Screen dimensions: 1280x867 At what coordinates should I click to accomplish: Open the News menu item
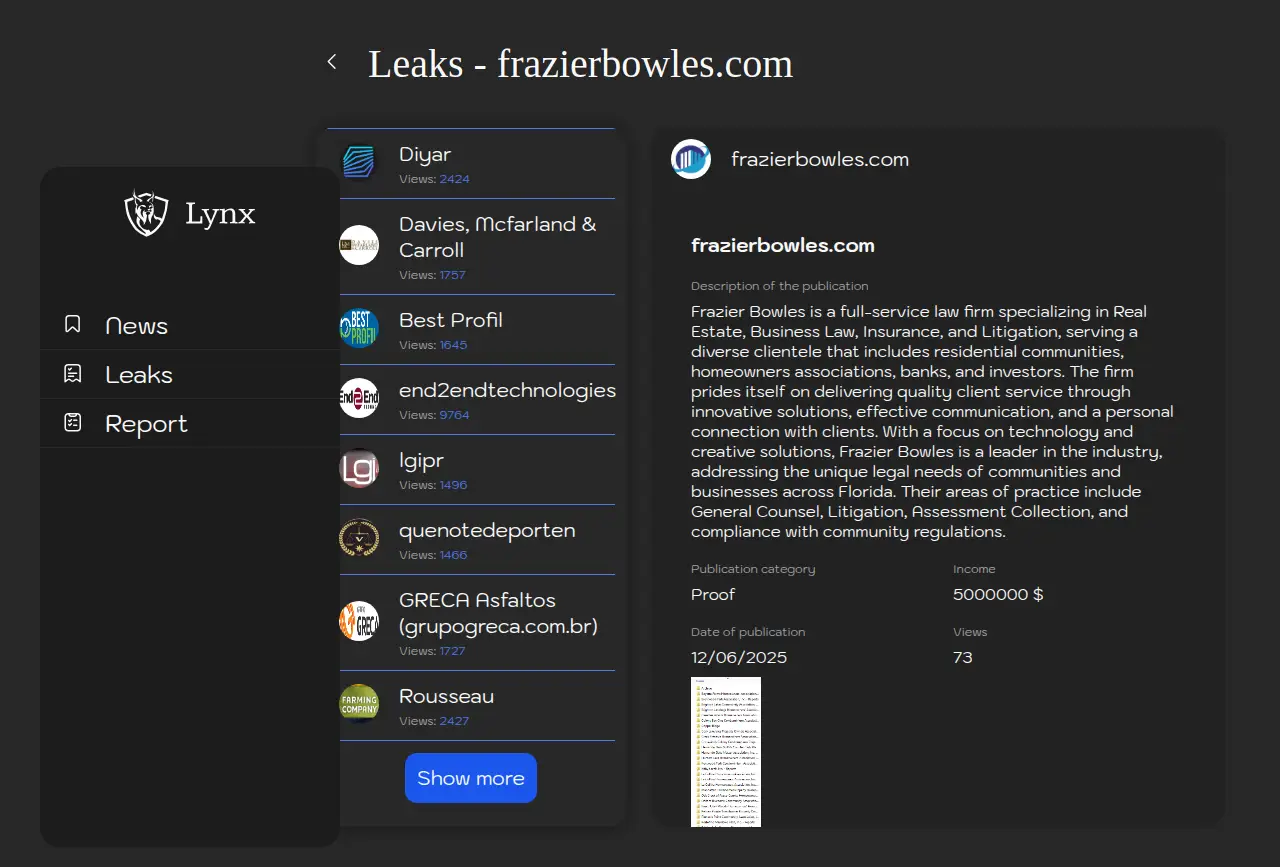tap(136, 326)
